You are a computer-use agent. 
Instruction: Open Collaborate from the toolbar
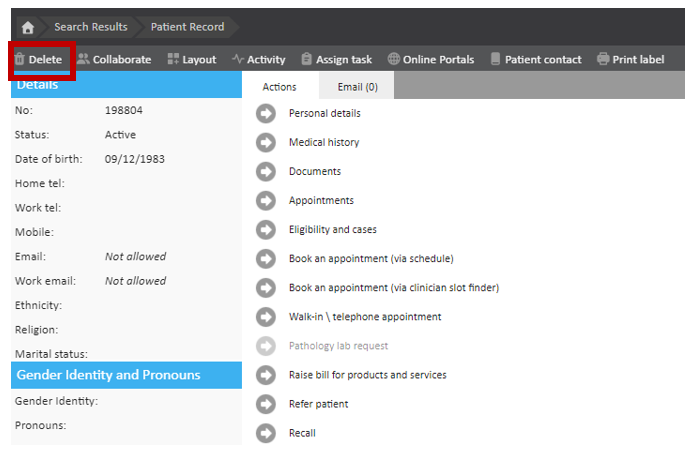pos(114,60)
